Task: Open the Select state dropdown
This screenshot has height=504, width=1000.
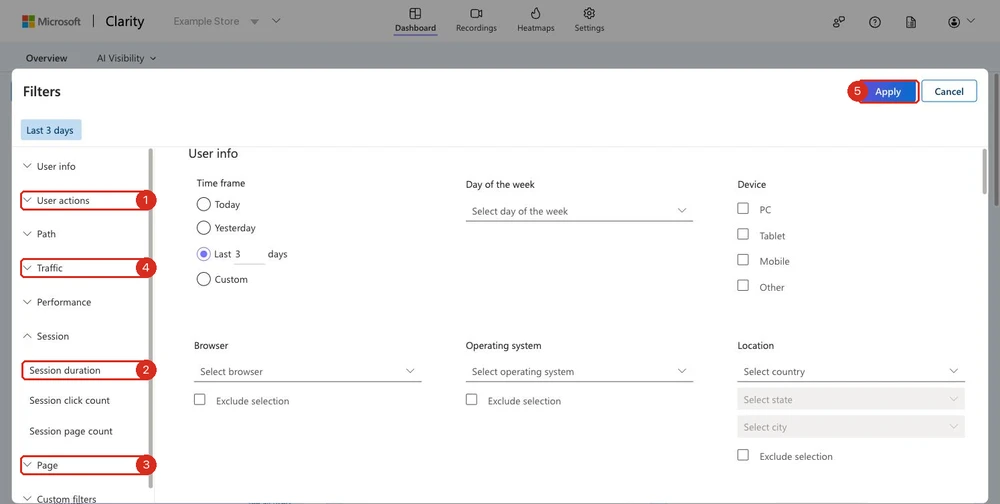Action: [851, 399]
